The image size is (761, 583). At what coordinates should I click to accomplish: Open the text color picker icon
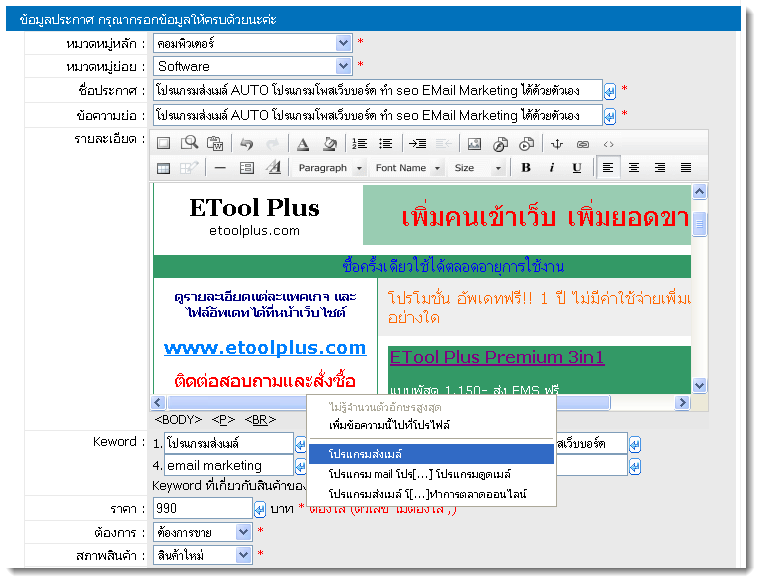tap(303, 144)
